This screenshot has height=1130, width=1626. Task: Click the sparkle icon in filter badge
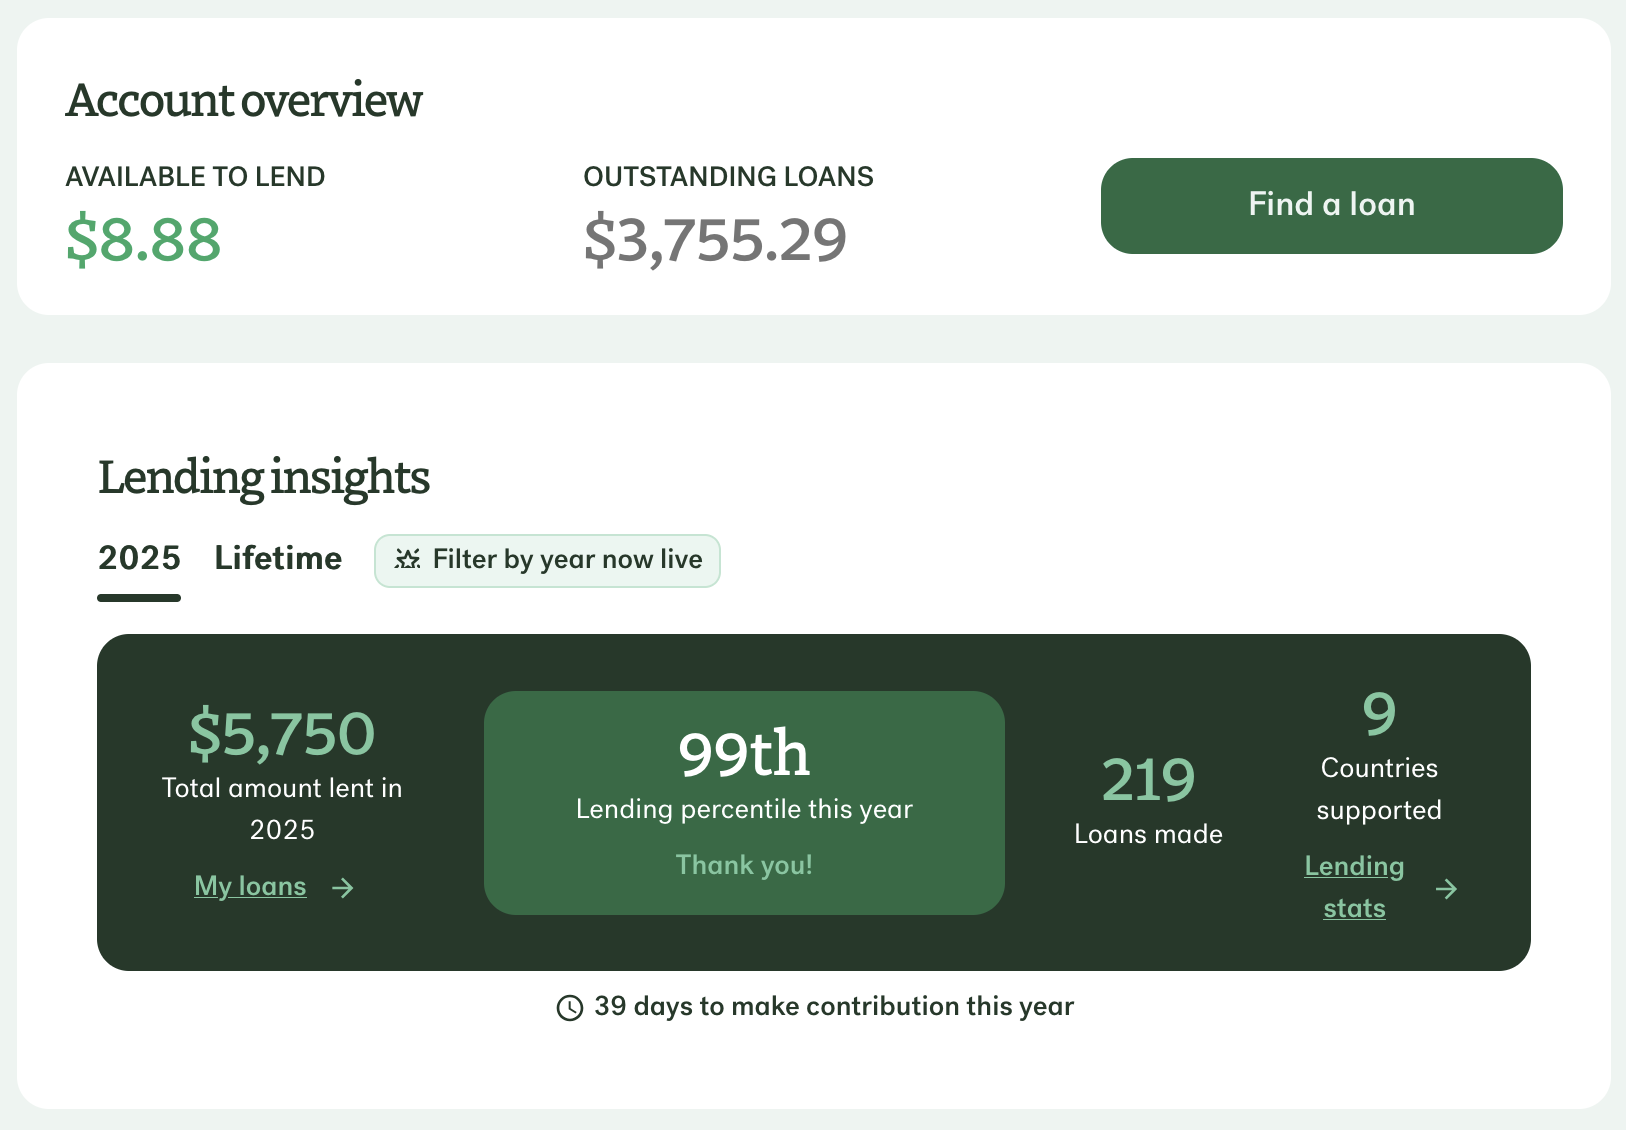[x=407, y=560]
